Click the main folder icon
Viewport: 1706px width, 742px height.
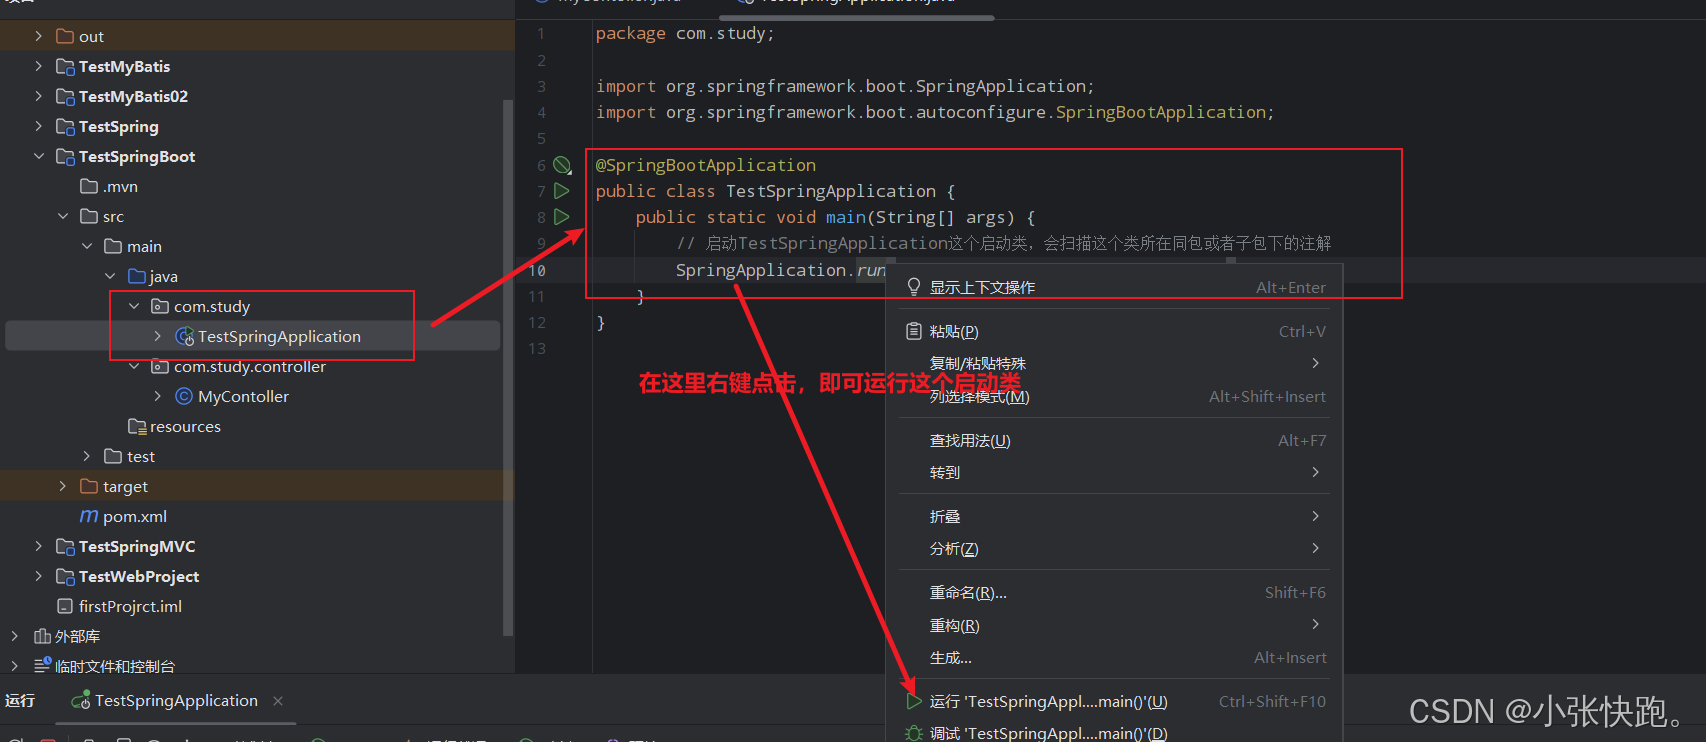pos(113,246)
